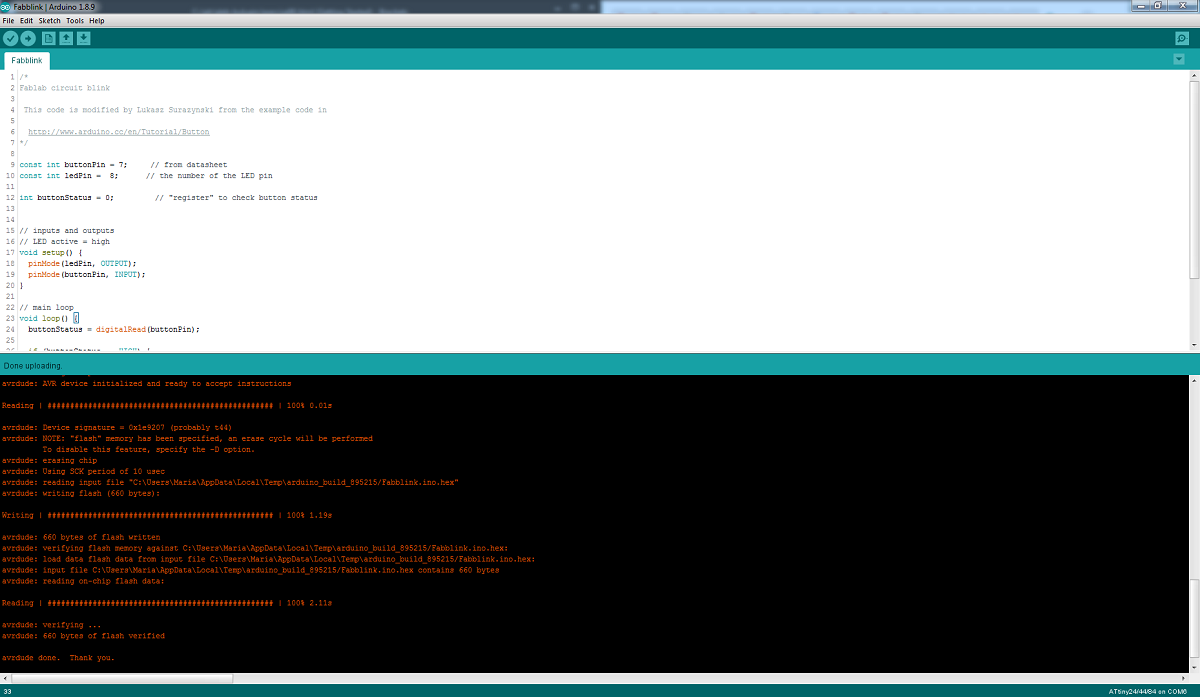
Task: Click the 'Fablab circuit blink' comment
Action: click(64, 88)
